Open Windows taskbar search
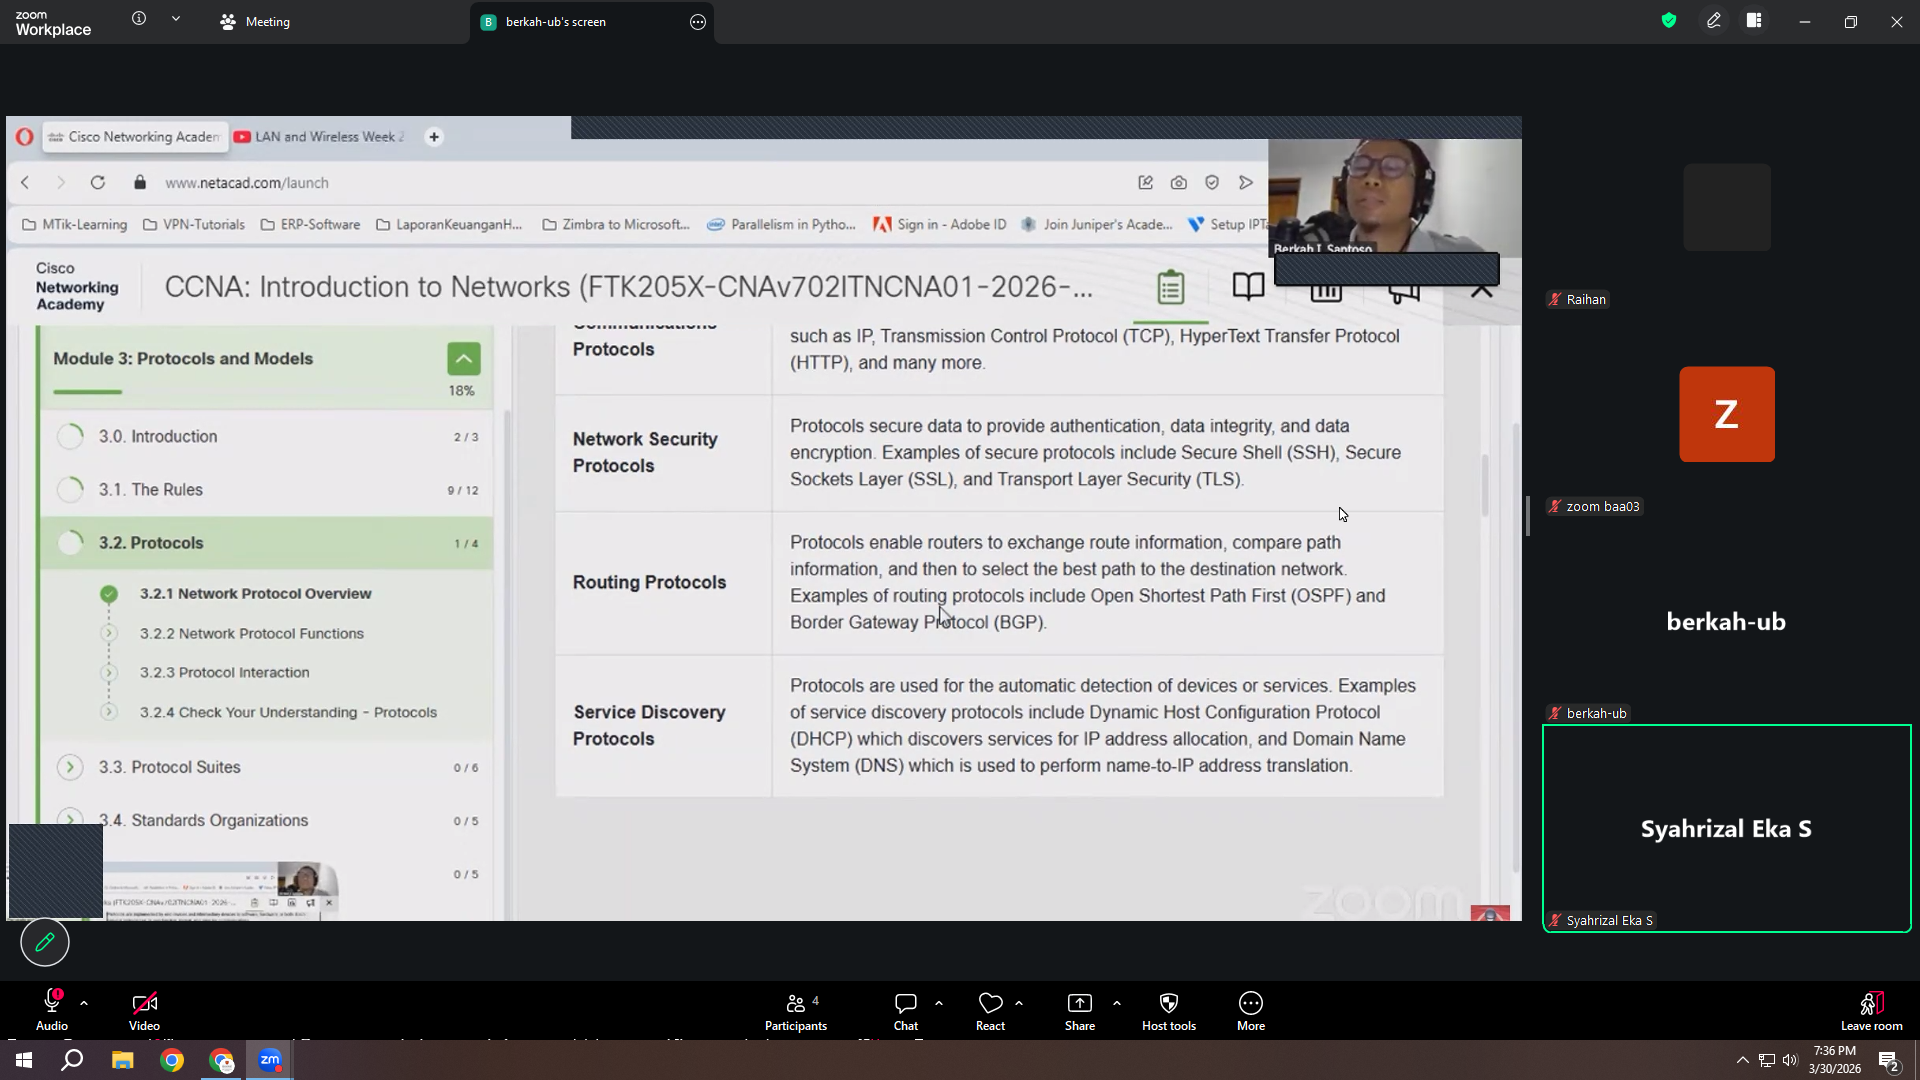This screenshot has width=1920, height=1080. [72, 1060]
